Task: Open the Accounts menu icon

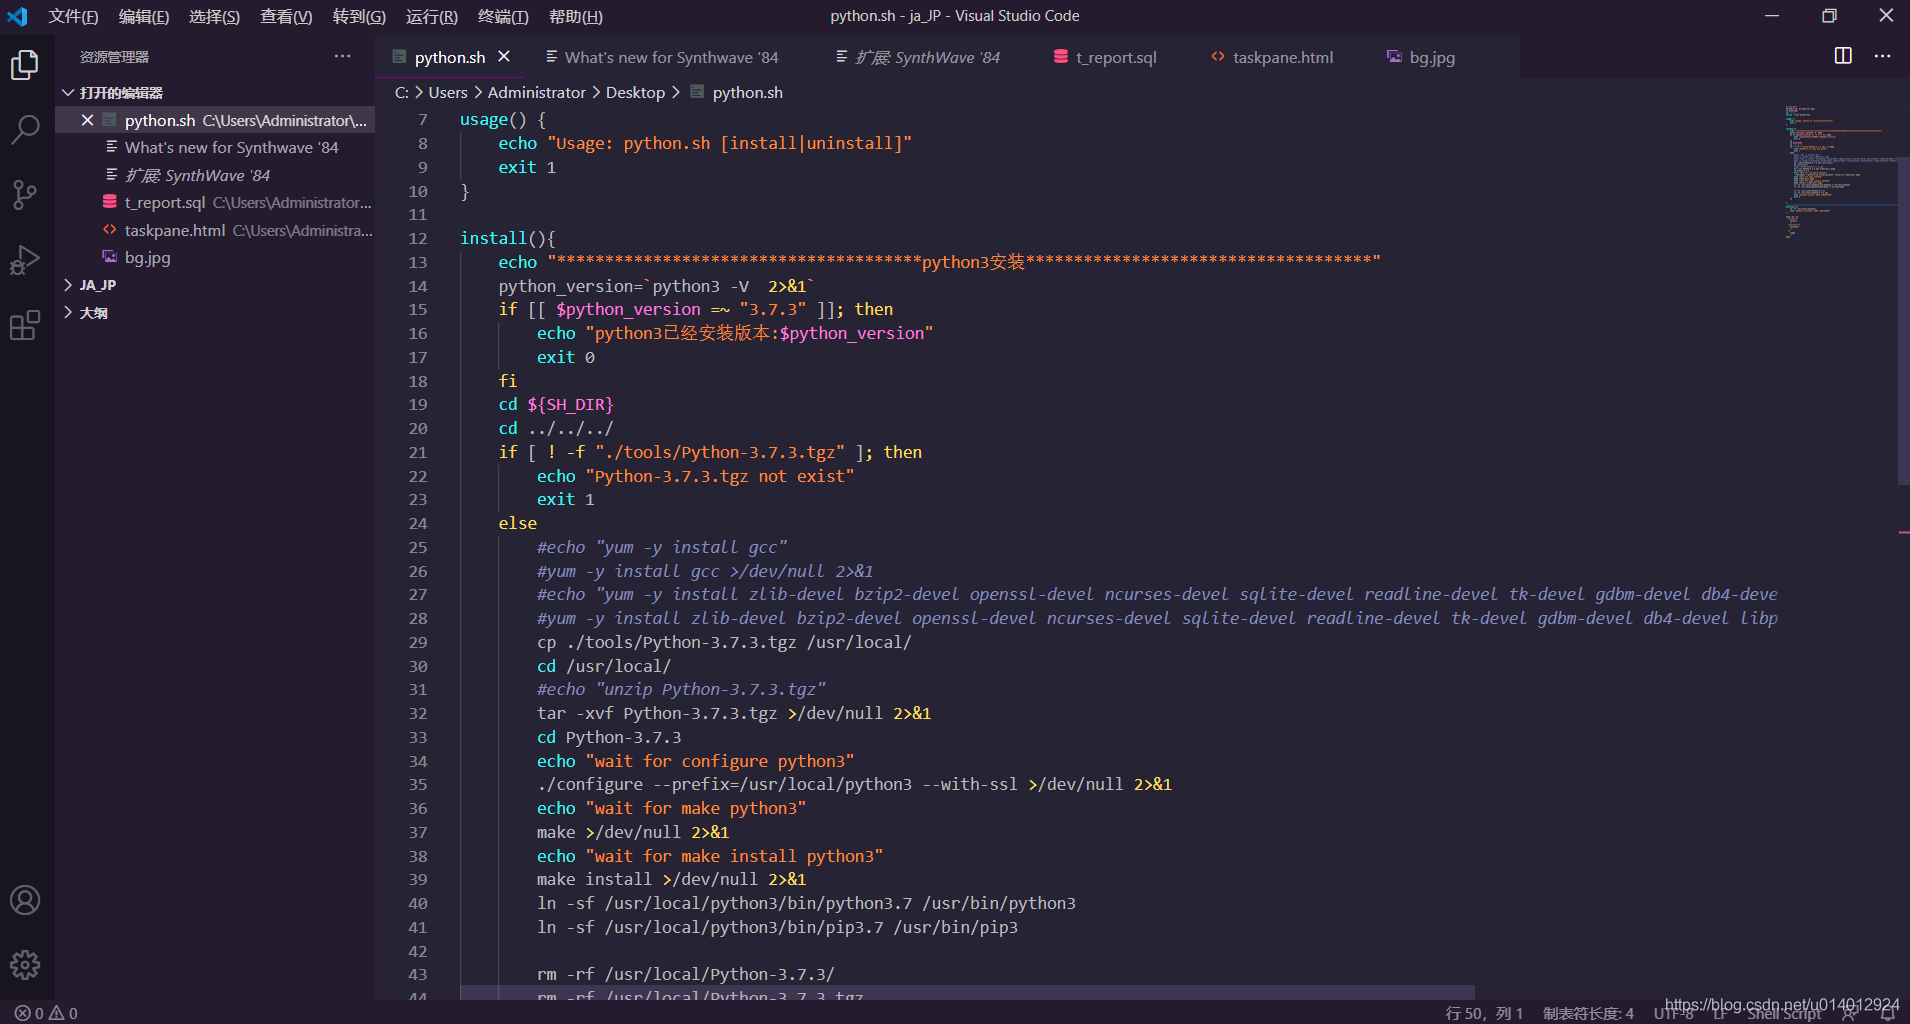Action: coord(25,900)
